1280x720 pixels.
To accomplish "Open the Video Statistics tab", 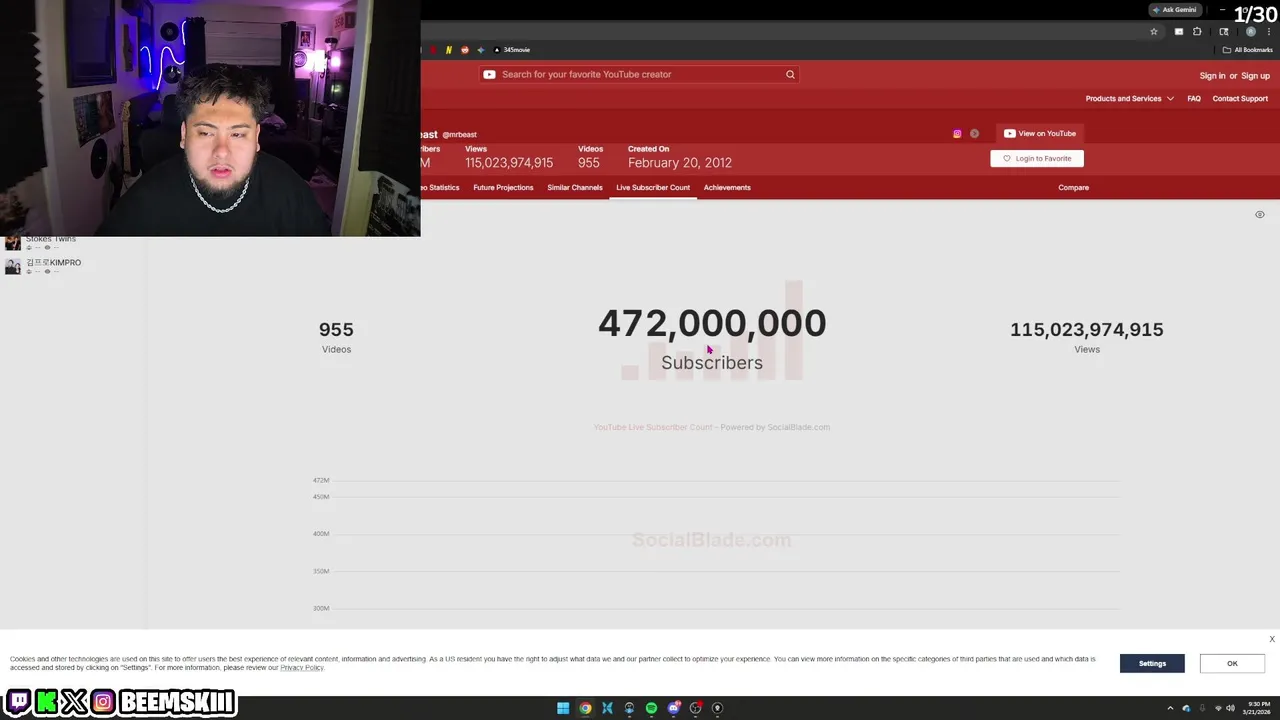I will click(x=439, y=187).
